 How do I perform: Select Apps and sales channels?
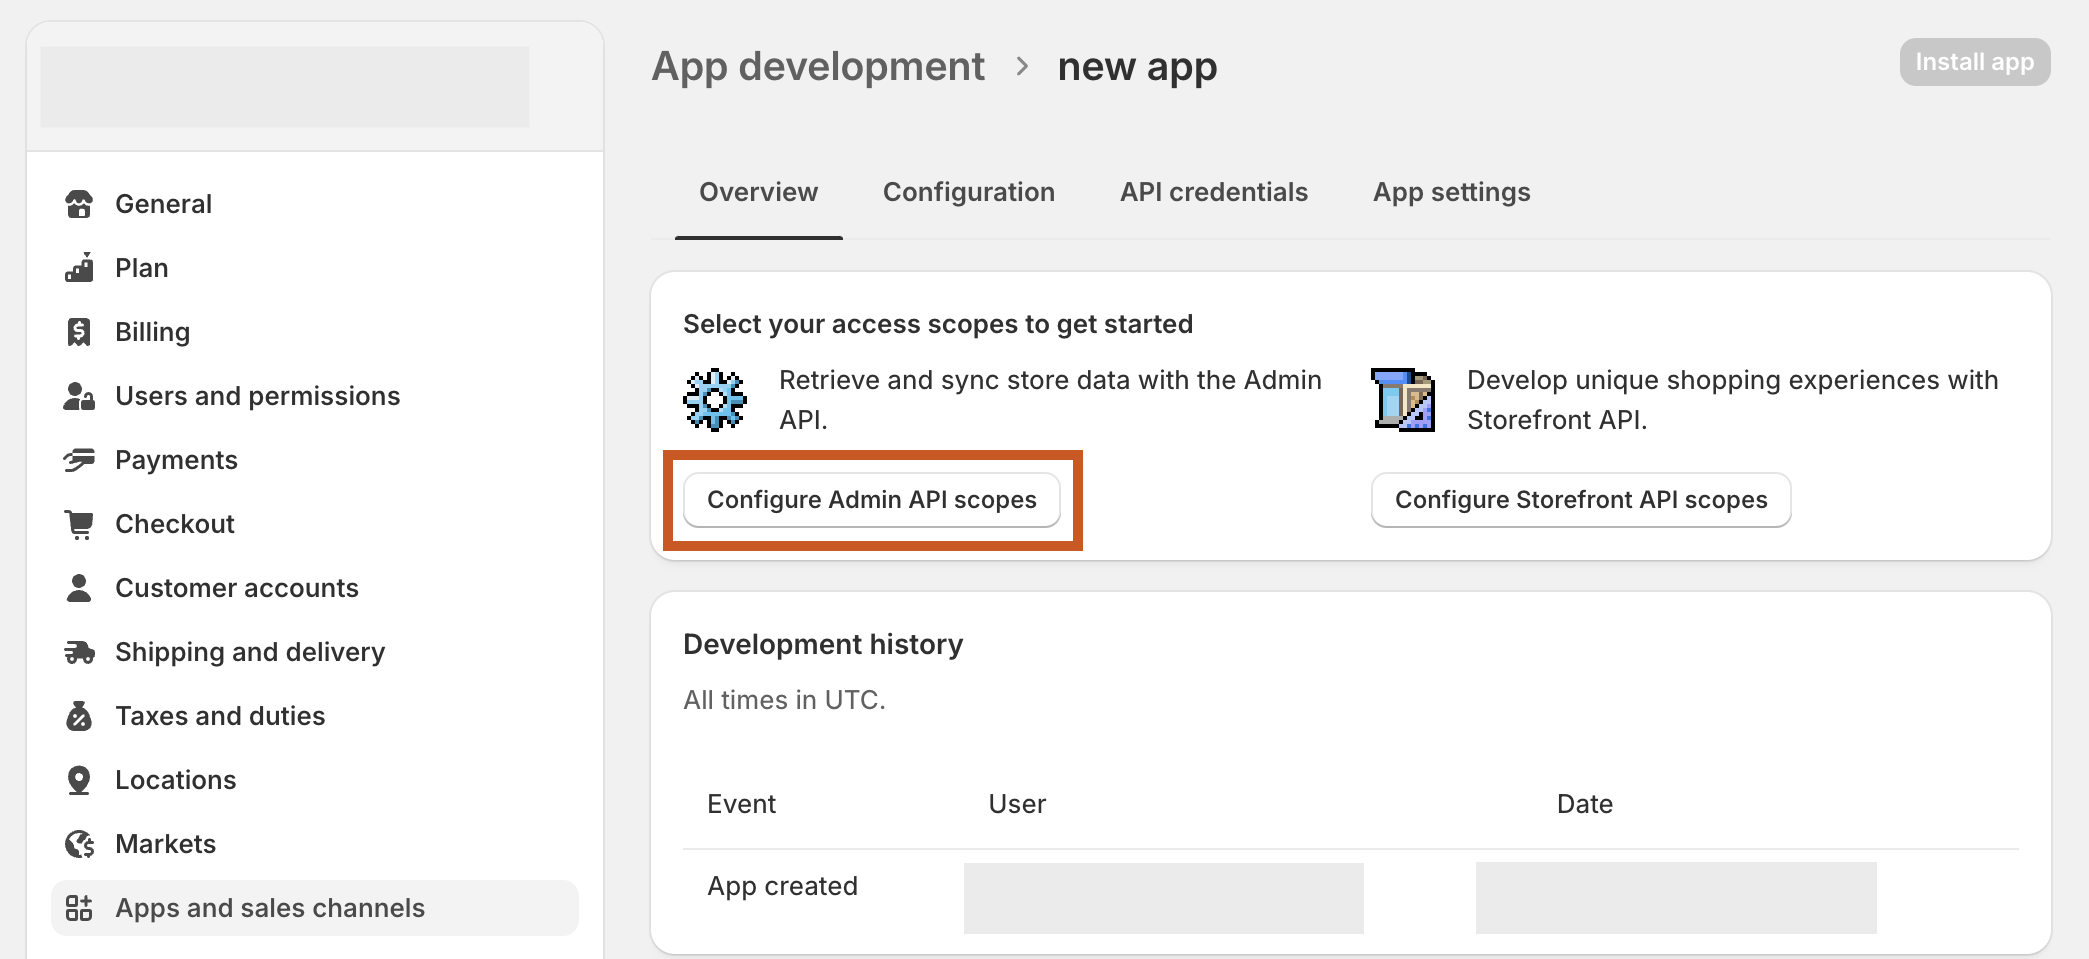coord(315,908)
